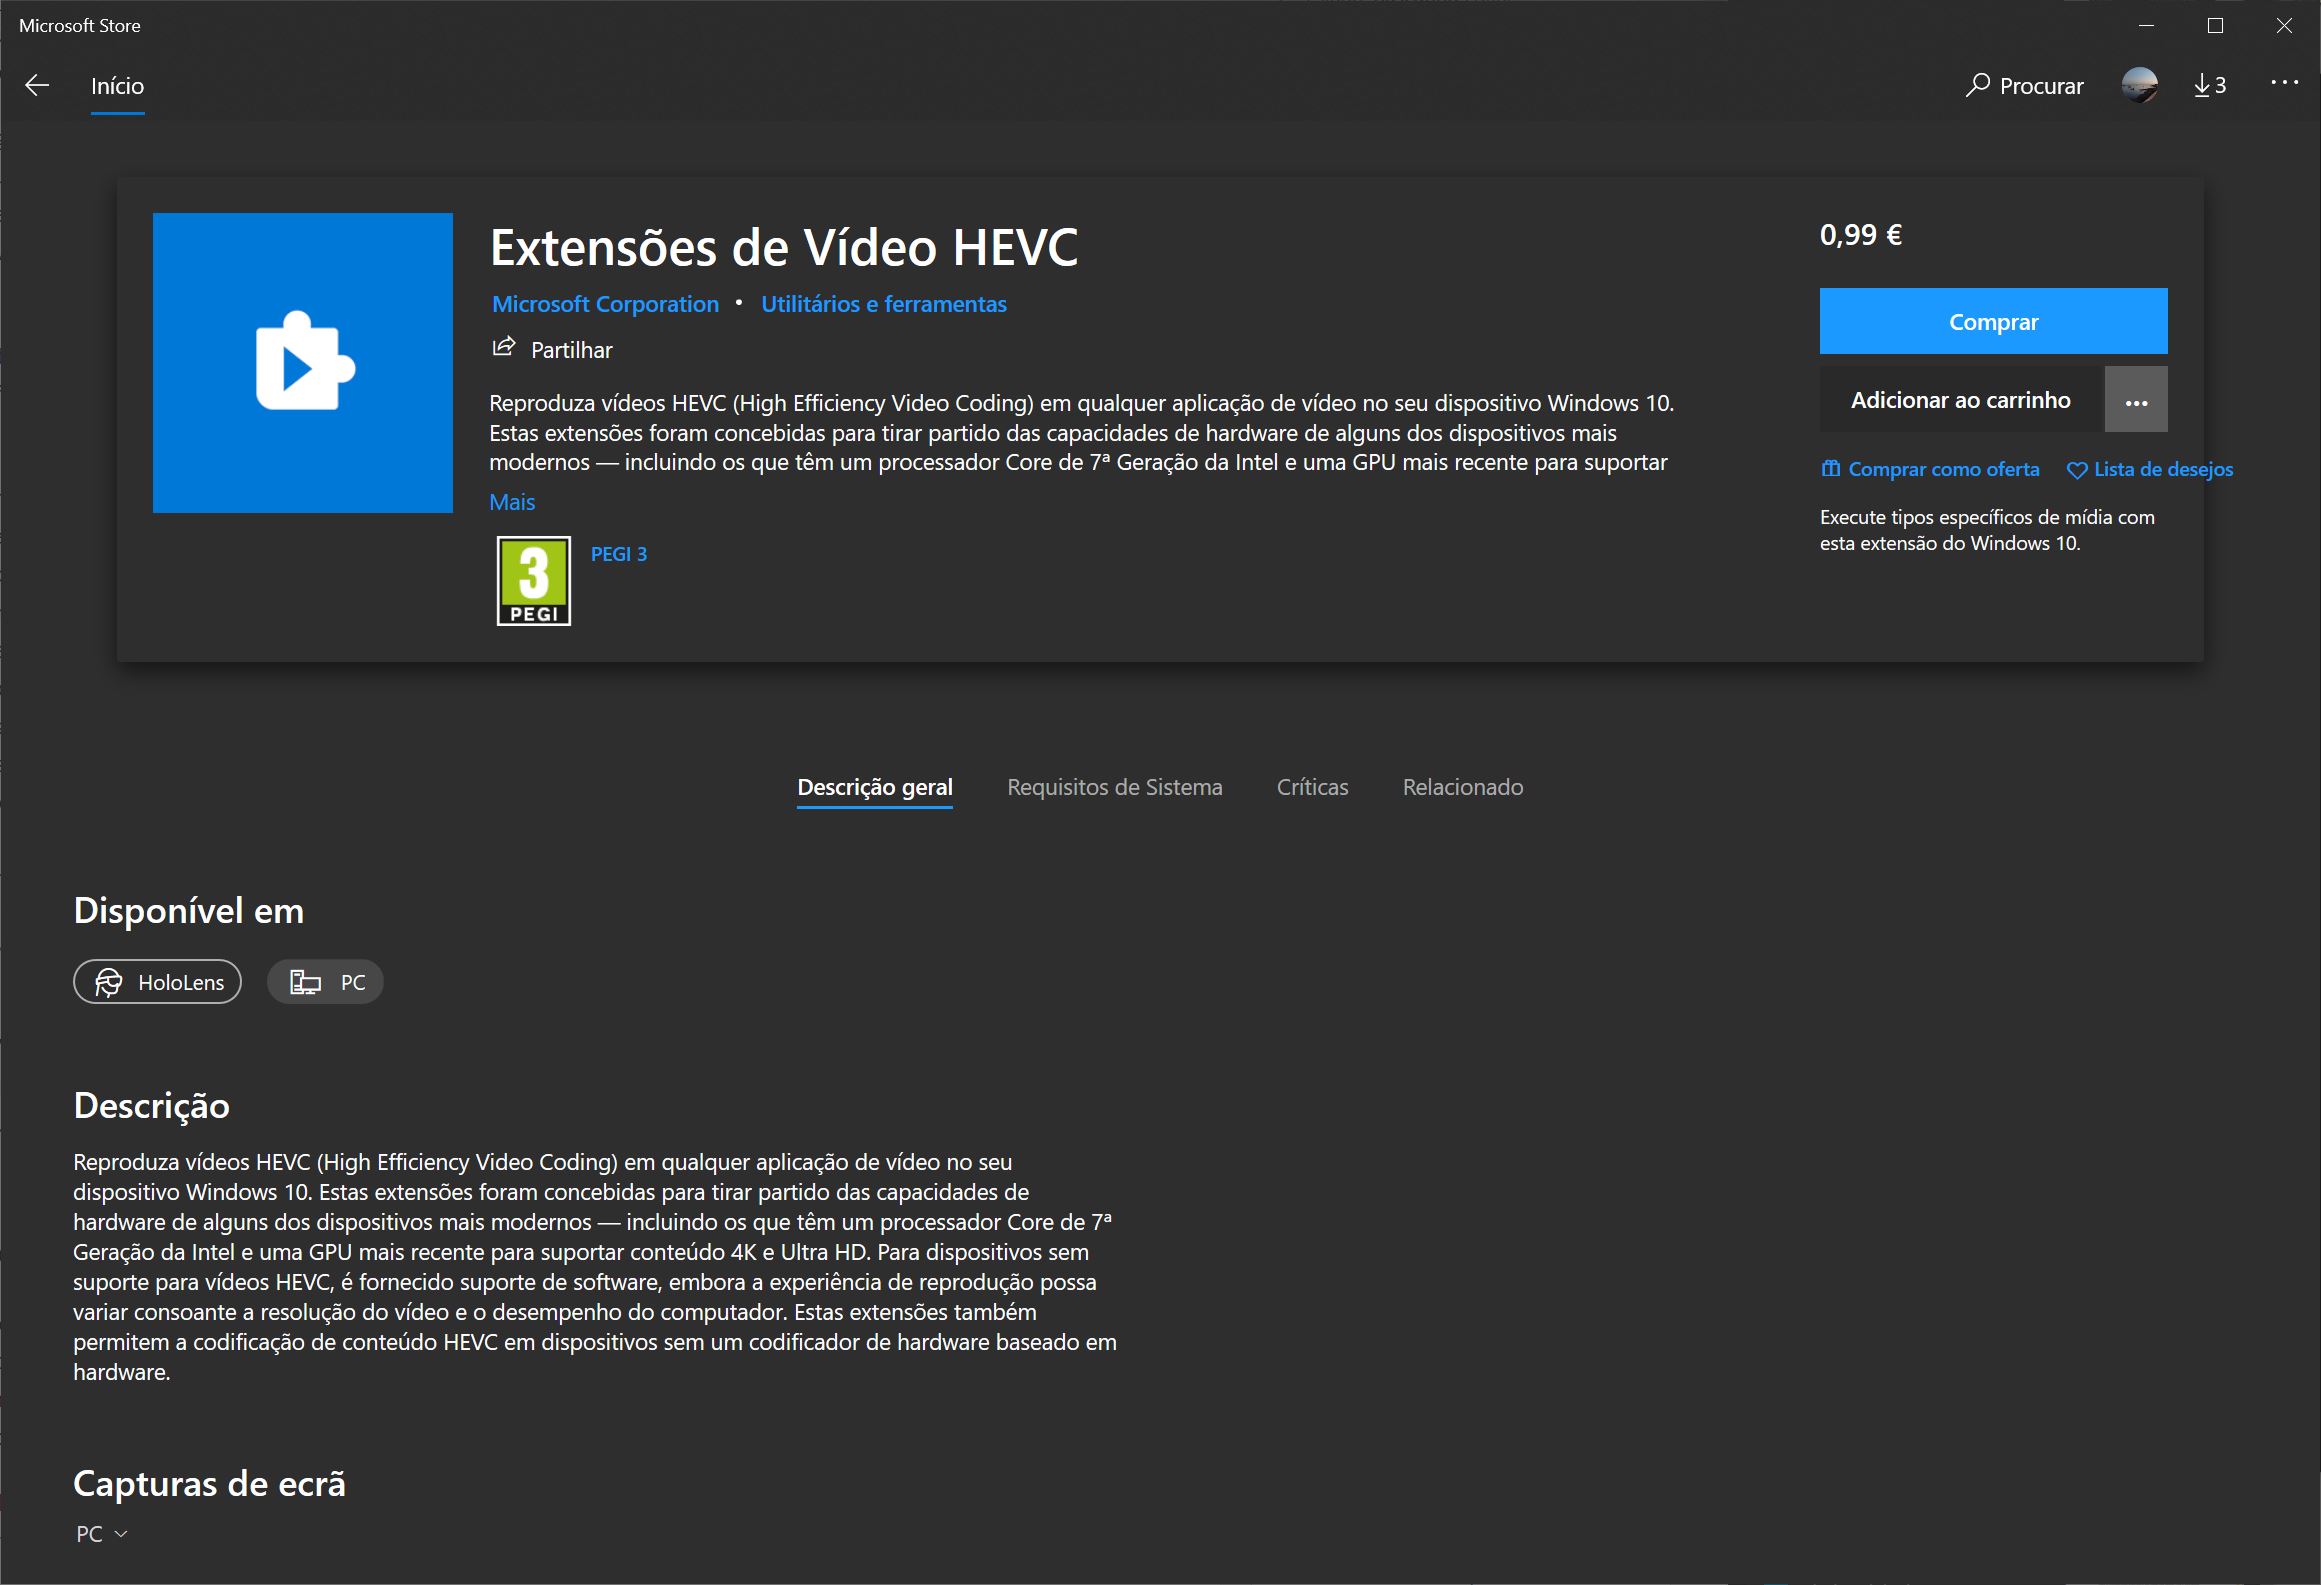Select the HoloLens platform chip

(x=158, y=982)
